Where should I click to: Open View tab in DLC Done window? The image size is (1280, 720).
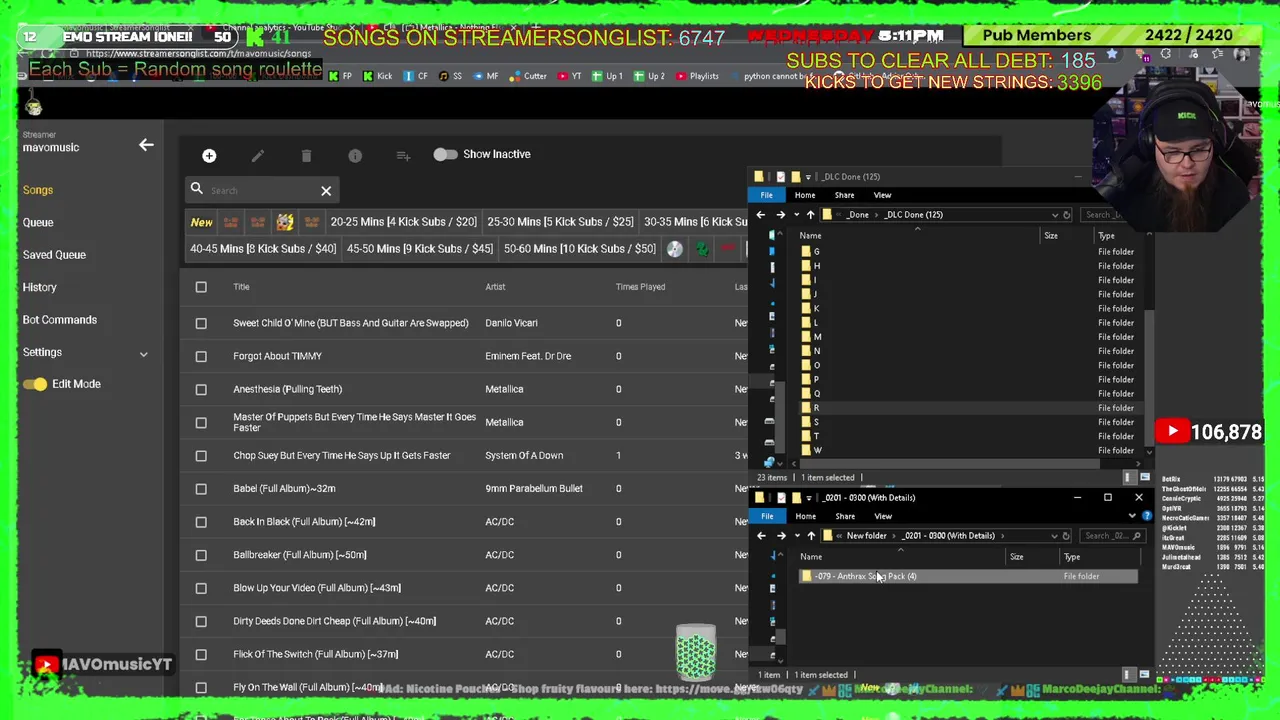coord(882,195)
